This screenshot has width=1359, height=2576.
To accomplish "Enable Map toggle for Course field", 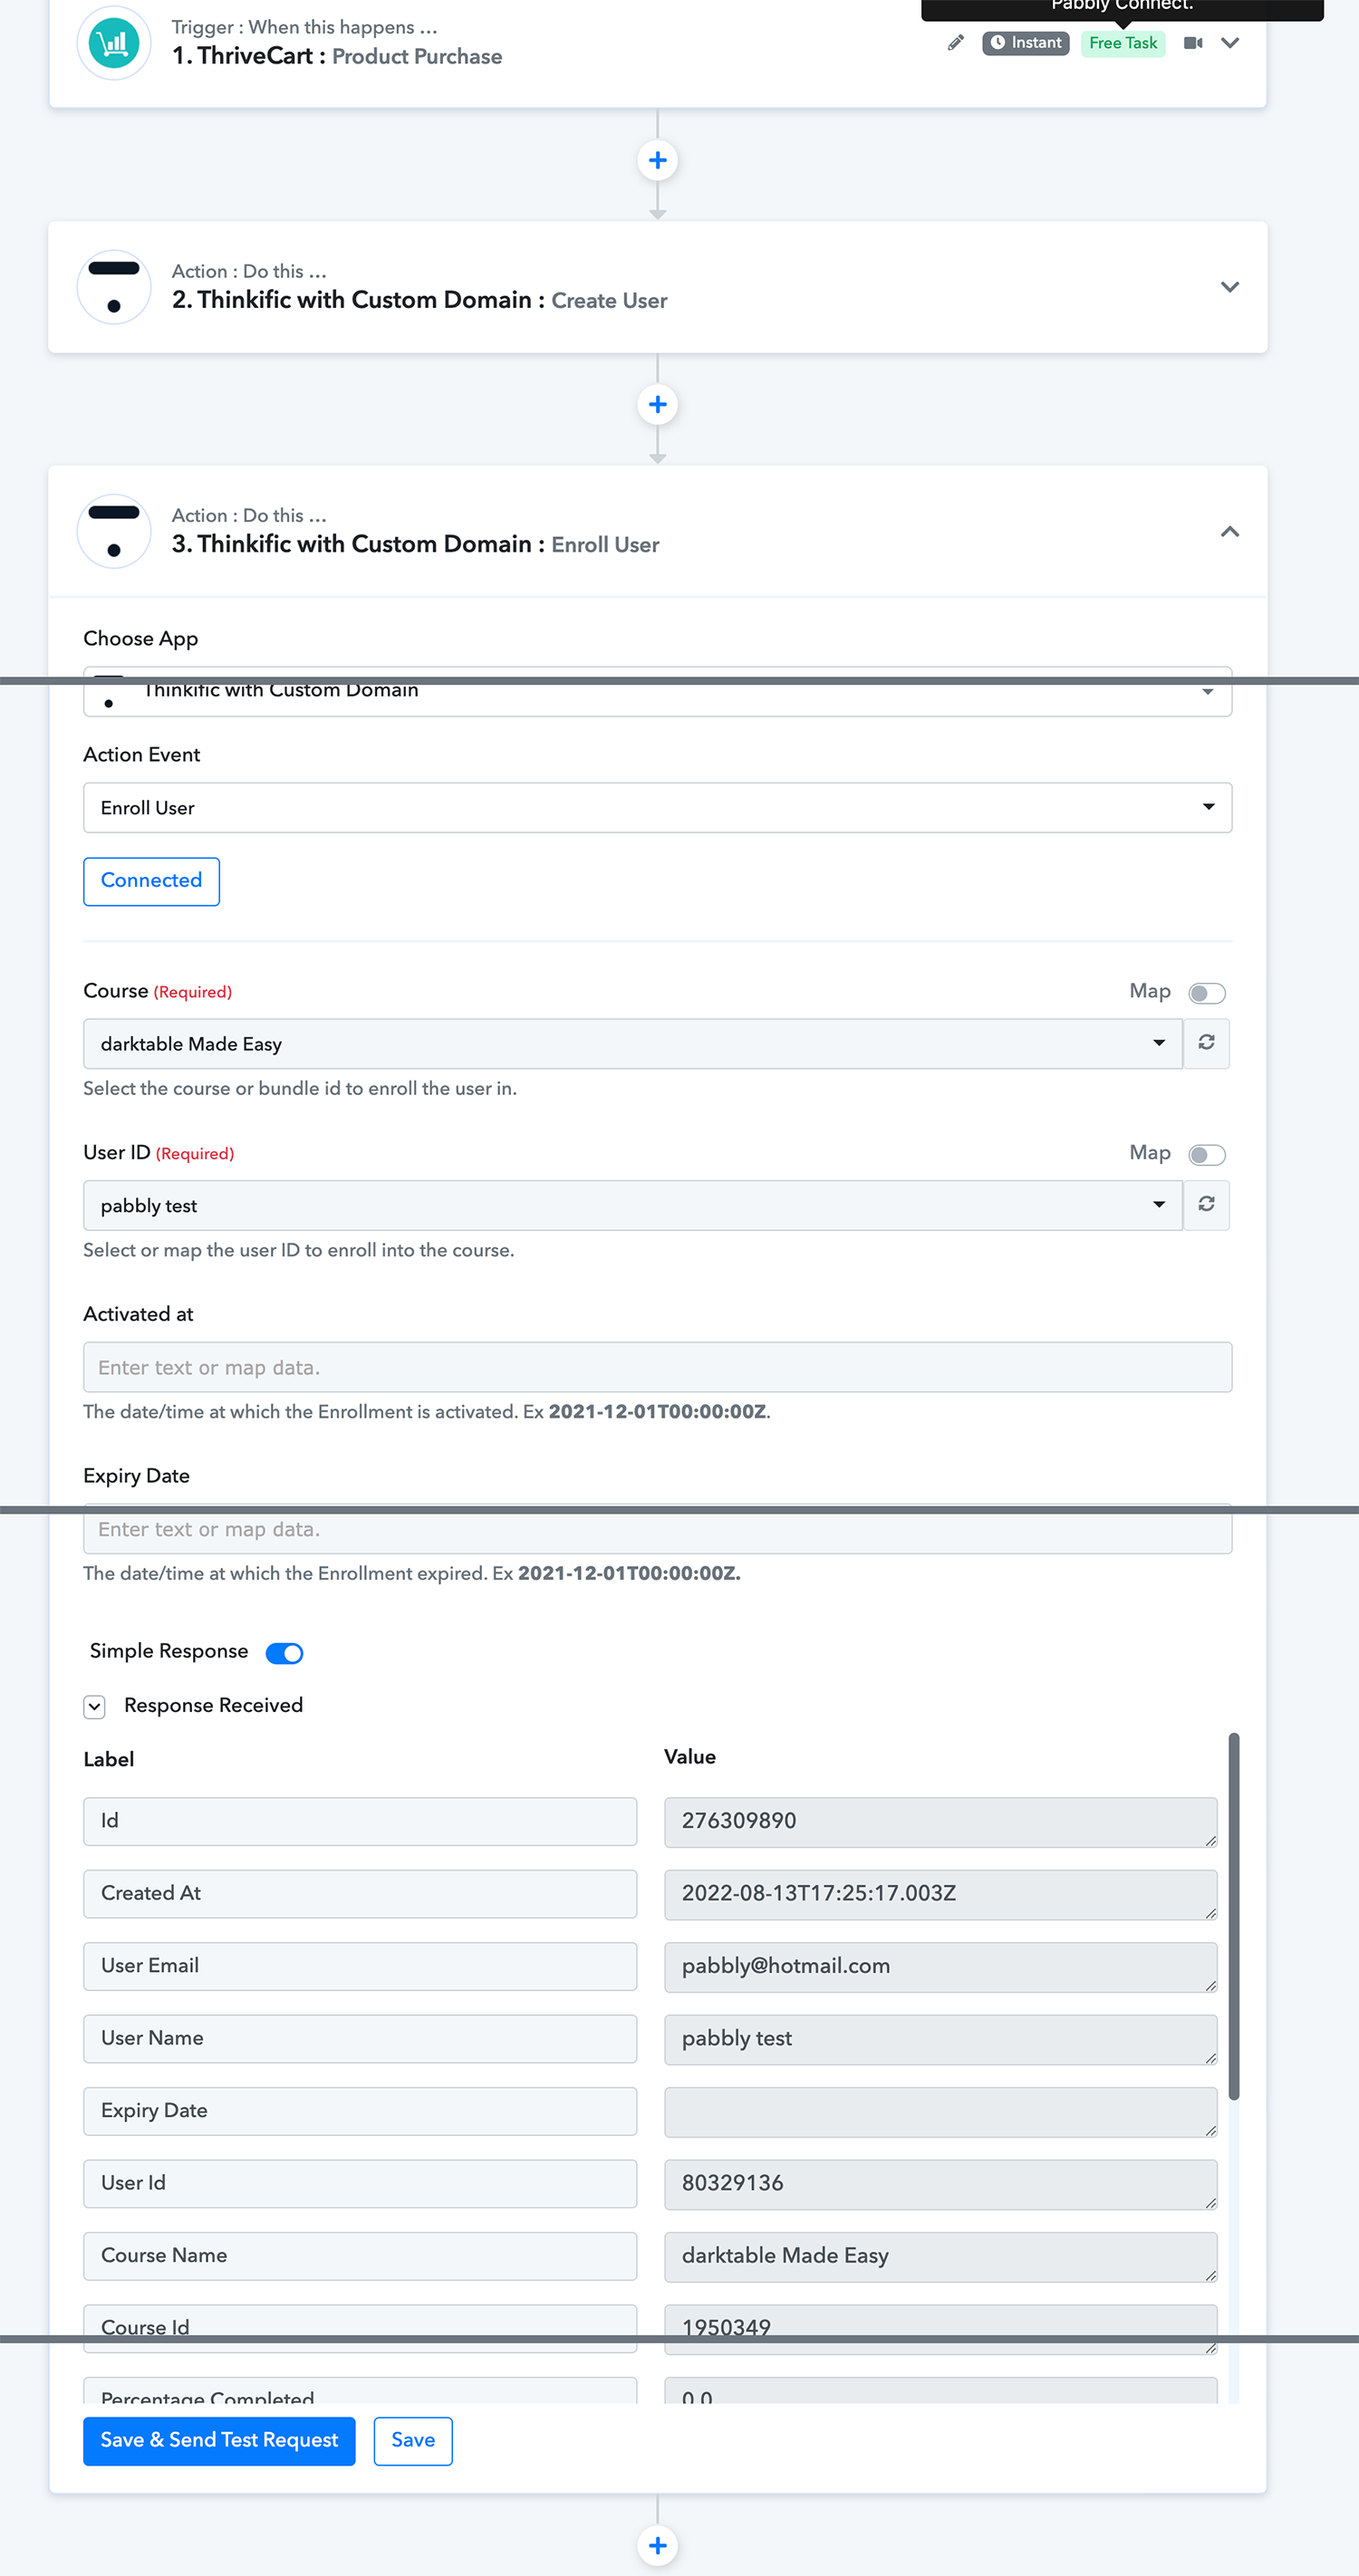I will [1206, 993].
